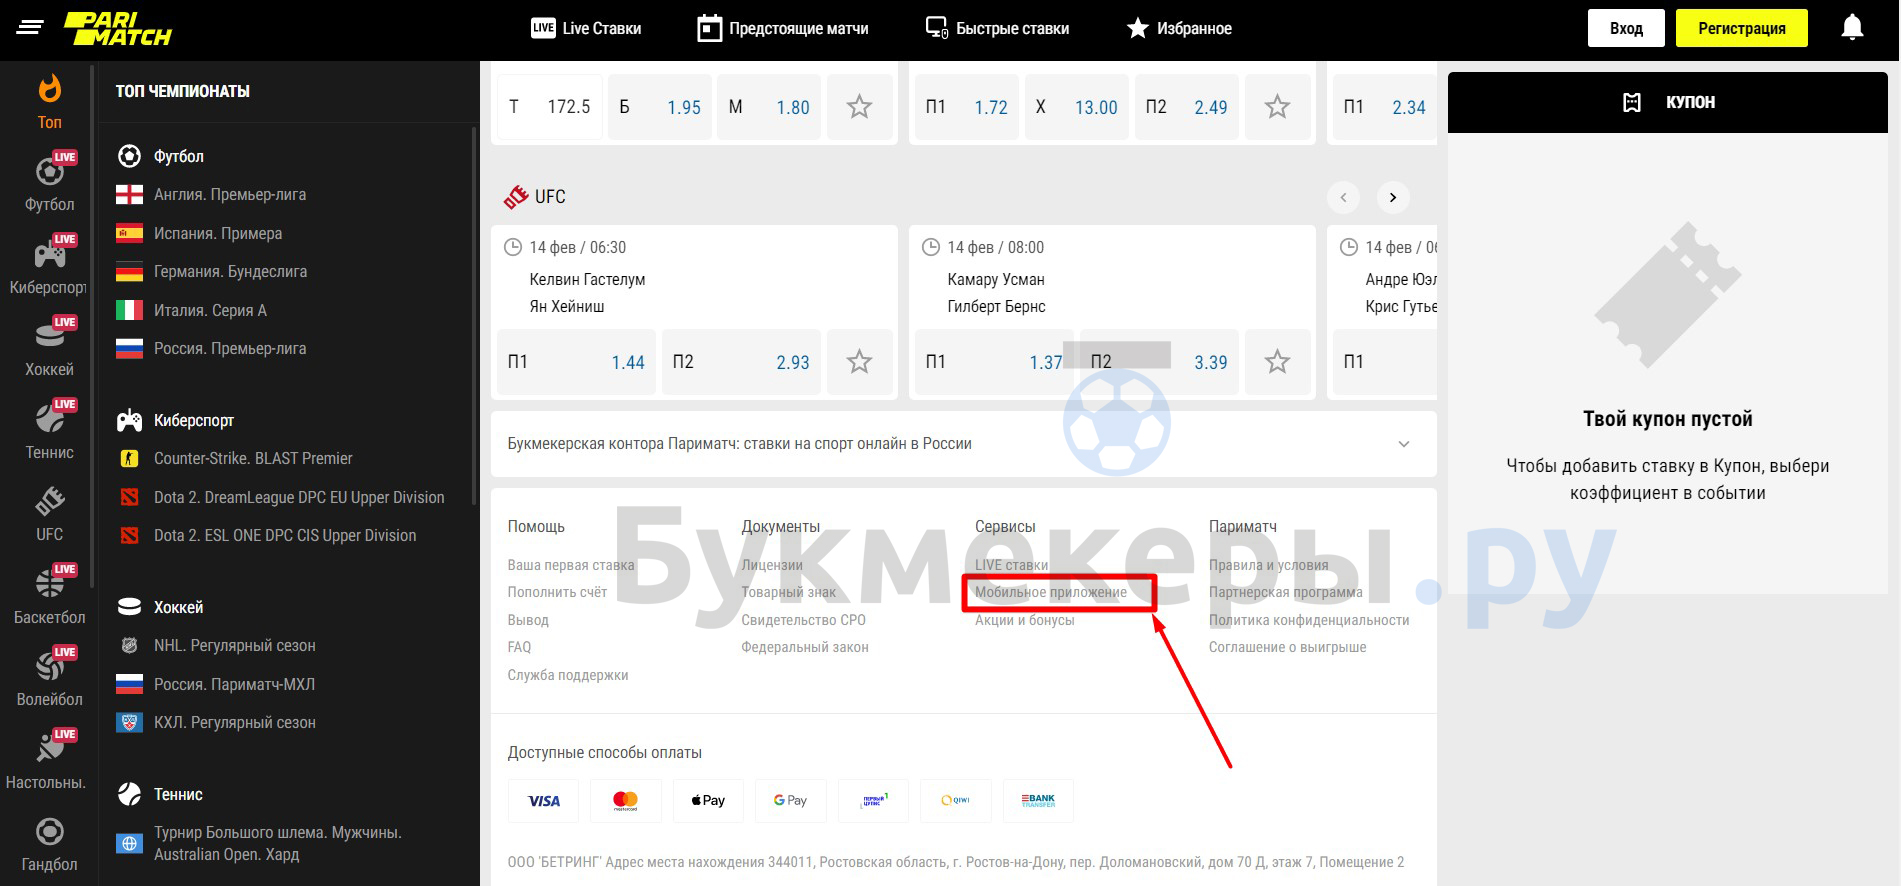
Task: Open Избранное in top bar
Action: point(1179,28)
